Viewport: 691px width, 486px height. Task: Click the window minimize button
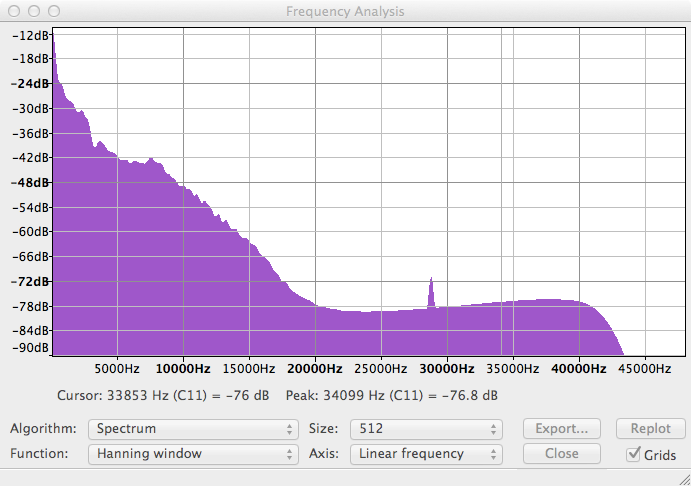(34, 11)
